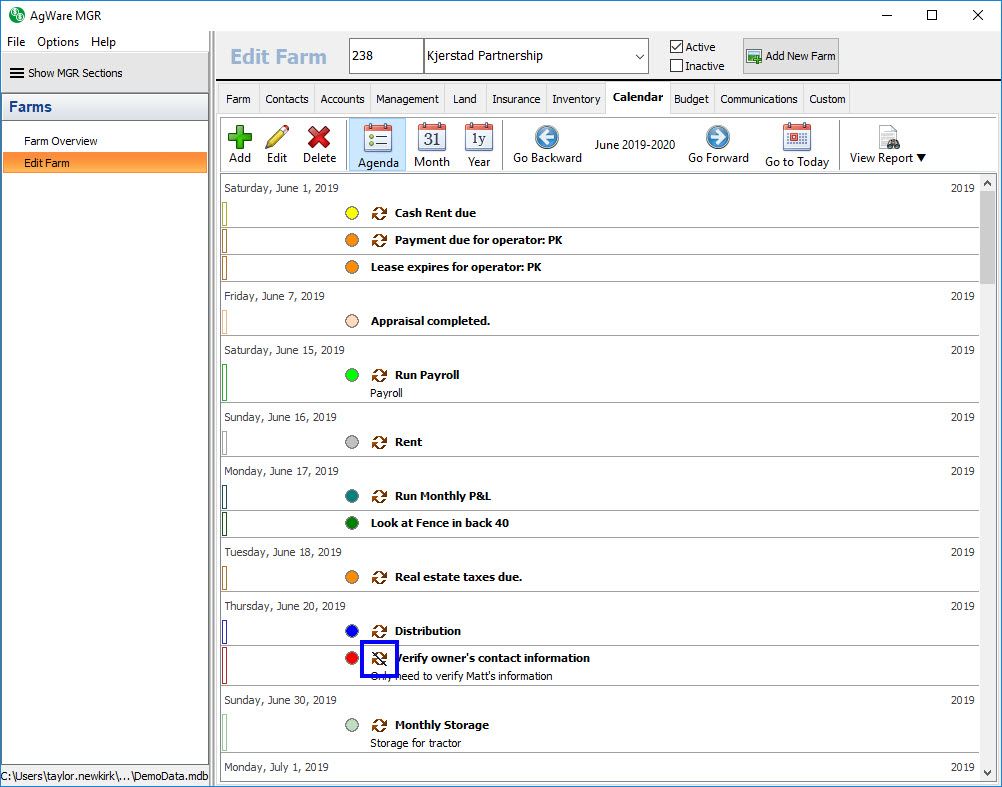Check the Inactive checkbox

point(677,66)
